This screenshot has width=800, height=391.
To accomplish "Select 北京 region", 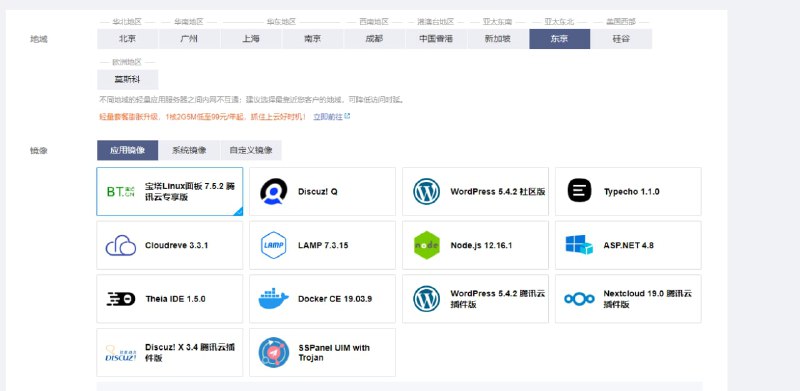I will click(x=128, y=39).
